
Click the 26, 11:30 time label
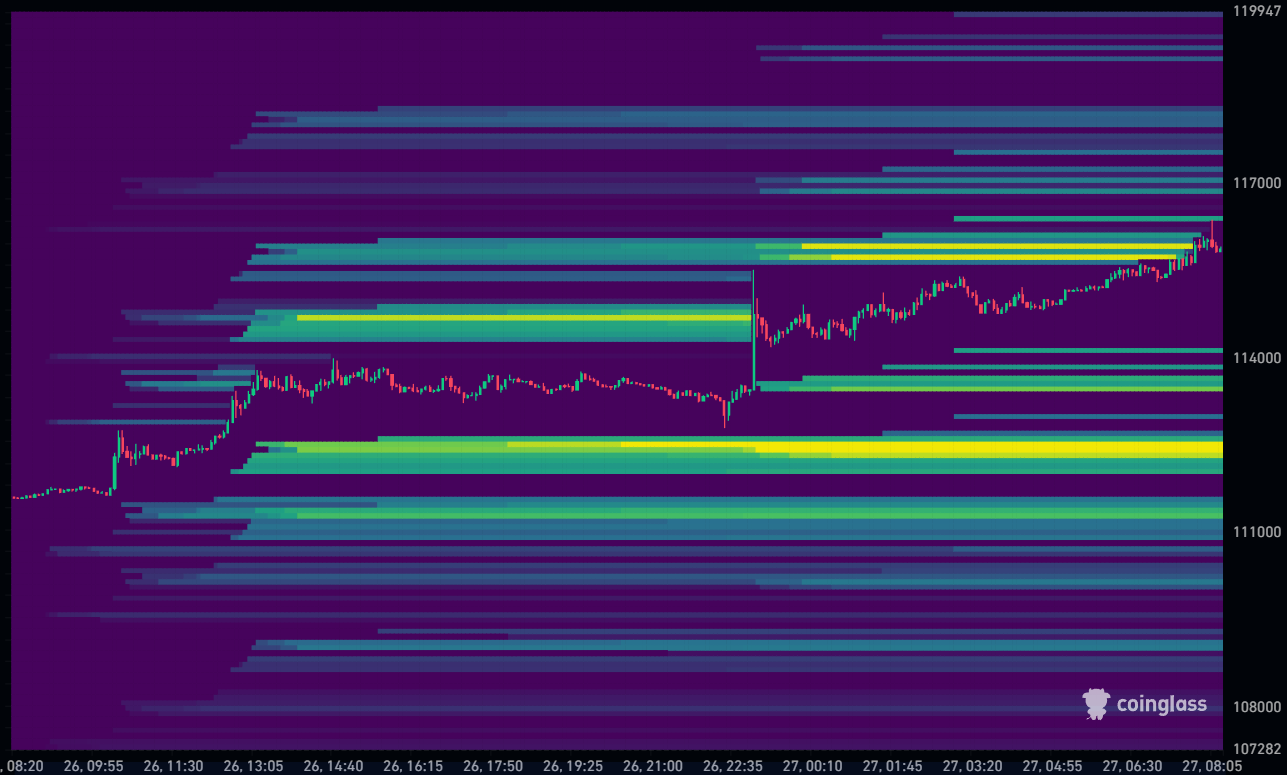pyautogui.click(x=173, y=766)
